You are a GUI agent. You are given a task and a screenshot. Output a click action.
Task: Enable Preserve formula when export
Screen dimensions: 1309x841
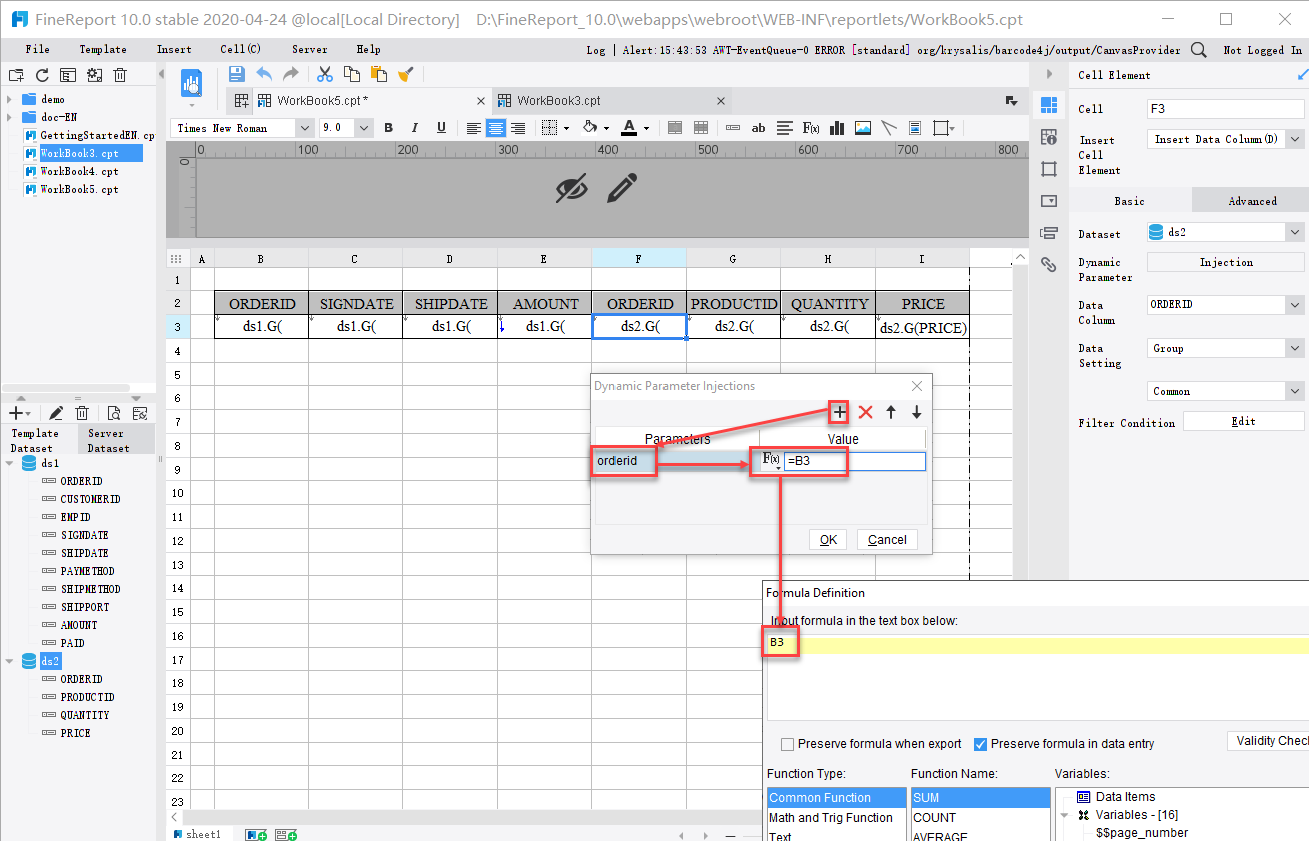(789, 743)
